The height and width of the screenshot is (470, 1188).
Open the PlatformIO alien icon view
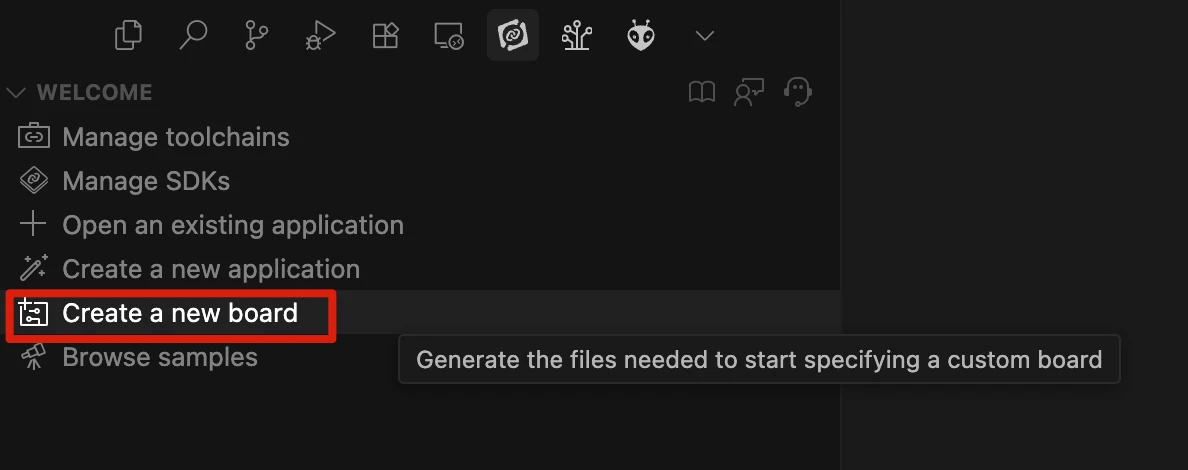pyautogui.click(x=641, y=36)
